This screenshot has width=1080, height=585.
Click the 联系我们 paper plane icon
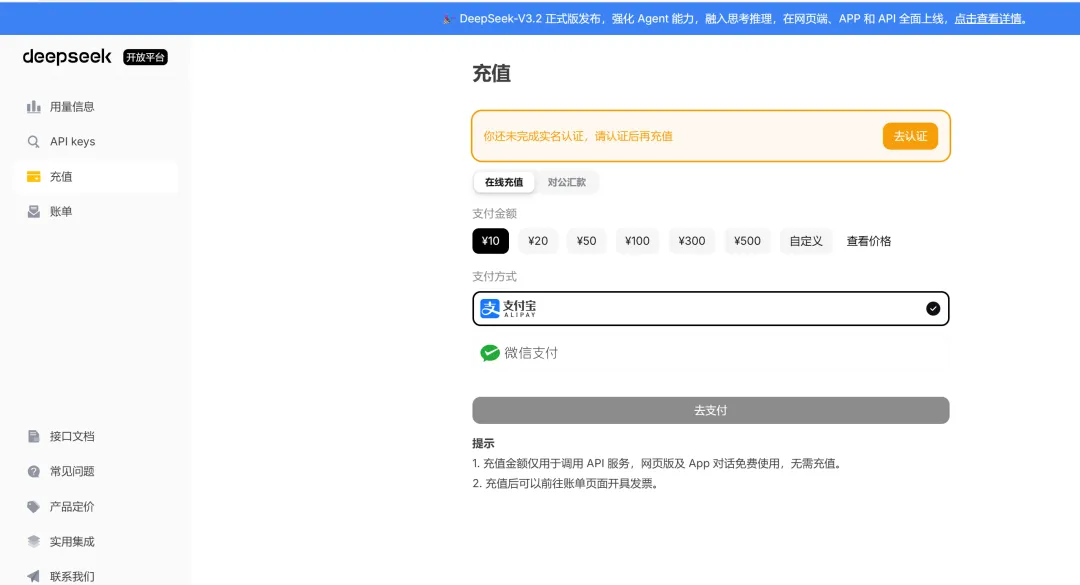point(33,576)
